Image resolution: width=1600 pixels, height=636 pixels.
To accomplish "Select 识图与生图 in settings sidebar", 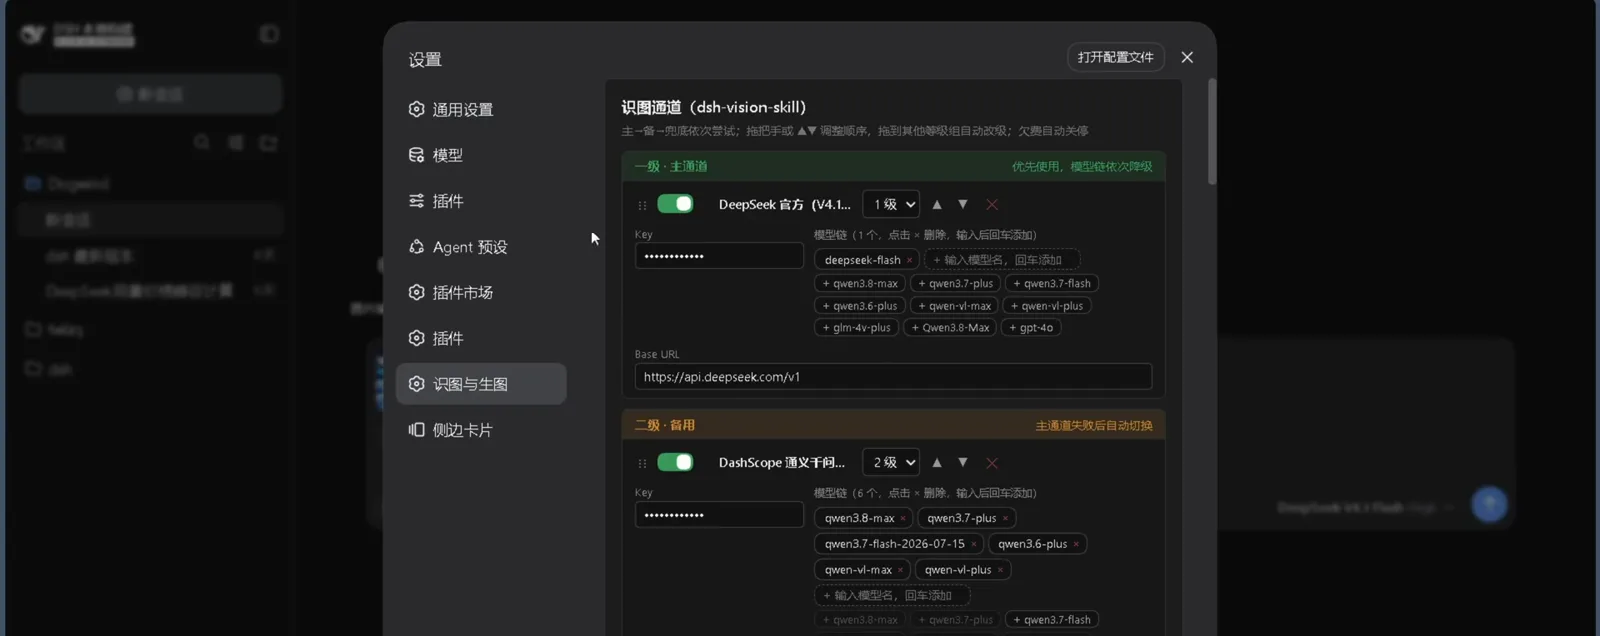I will (x=481, y=384).
